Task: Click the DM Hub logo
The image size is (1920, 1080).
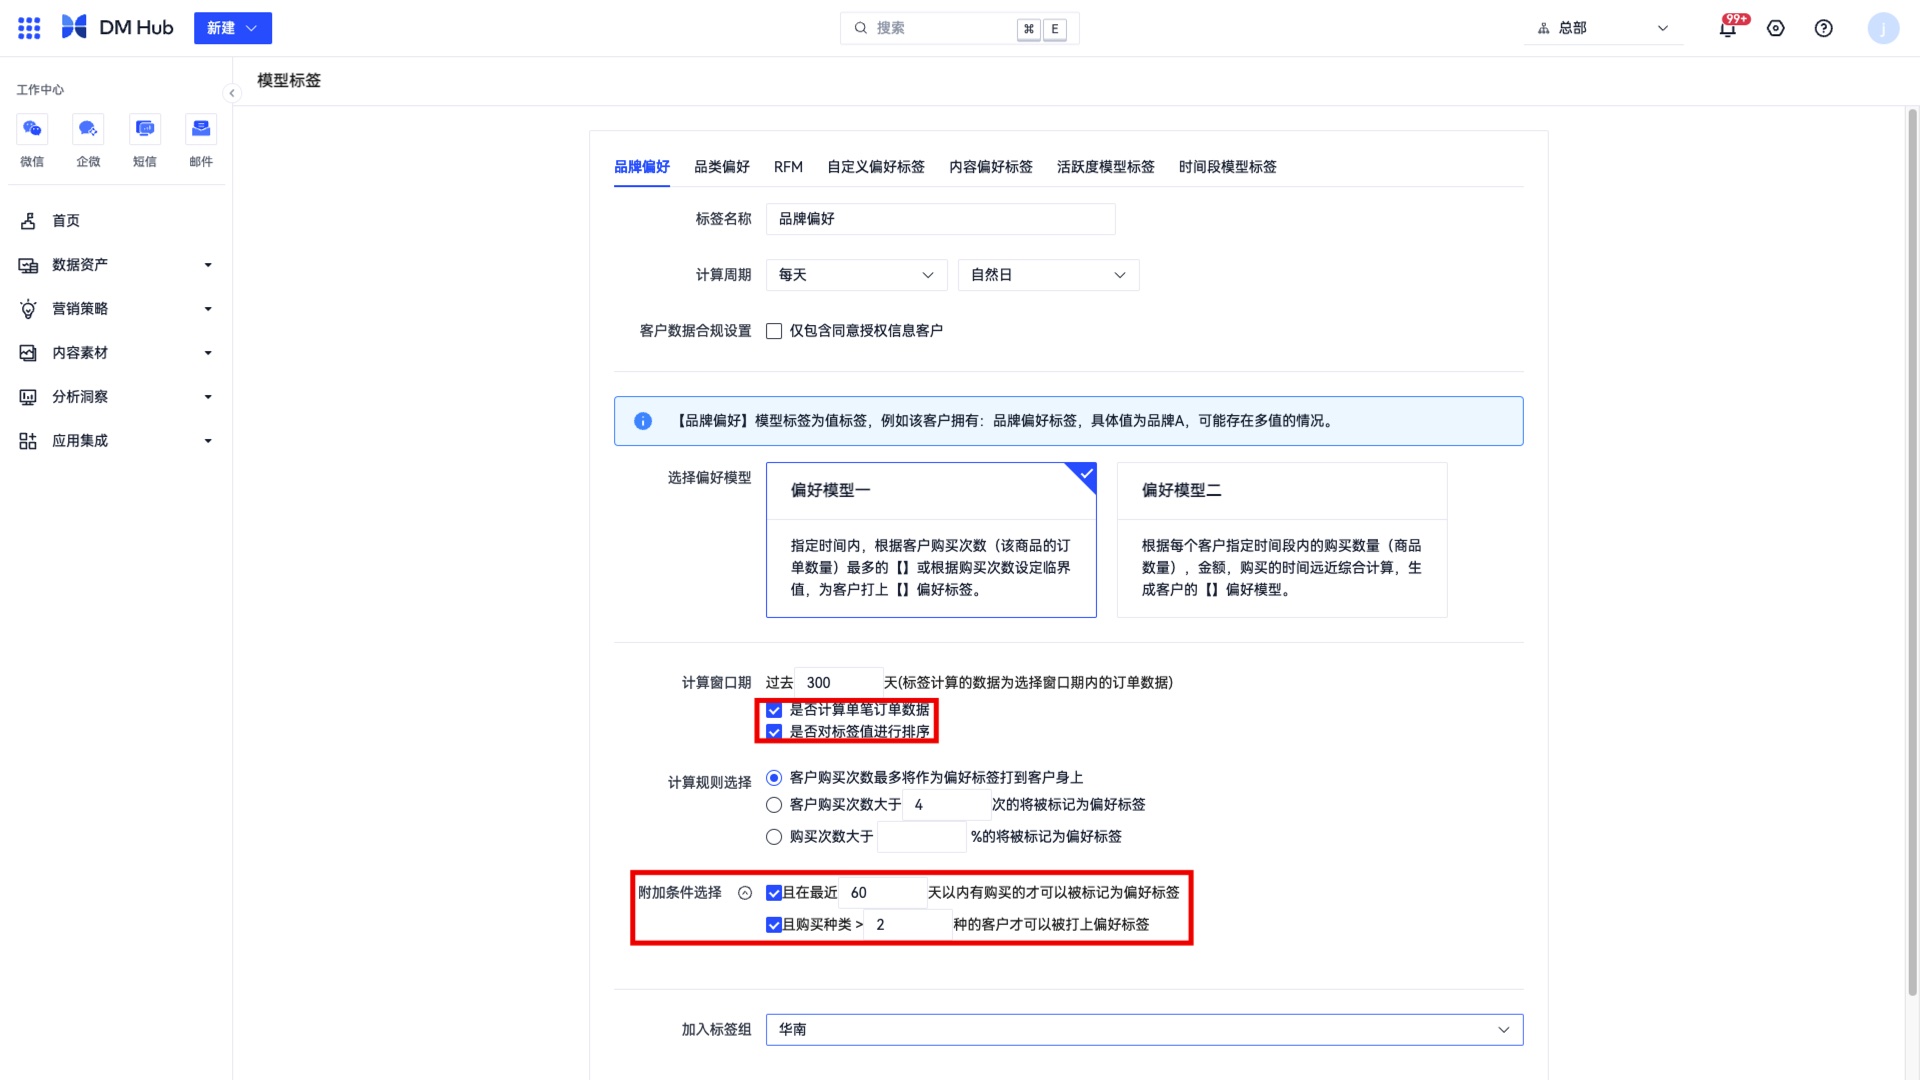Action: point(117,28)
